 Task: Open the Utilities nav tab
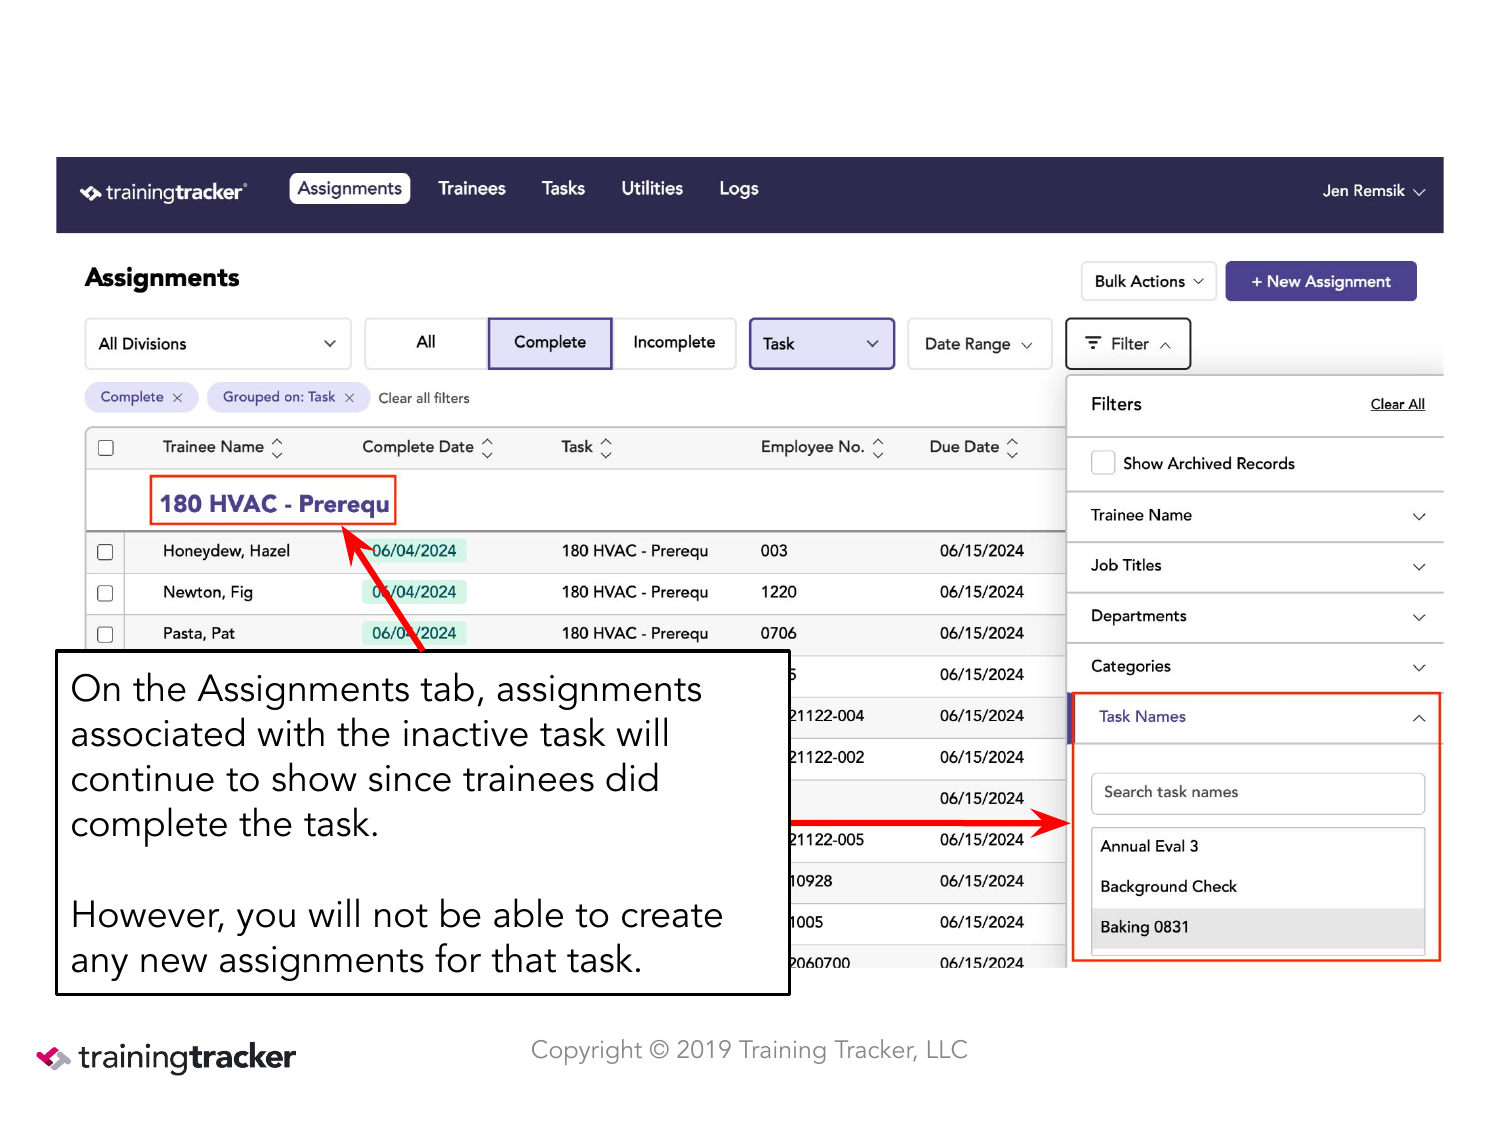coord(652,189)
